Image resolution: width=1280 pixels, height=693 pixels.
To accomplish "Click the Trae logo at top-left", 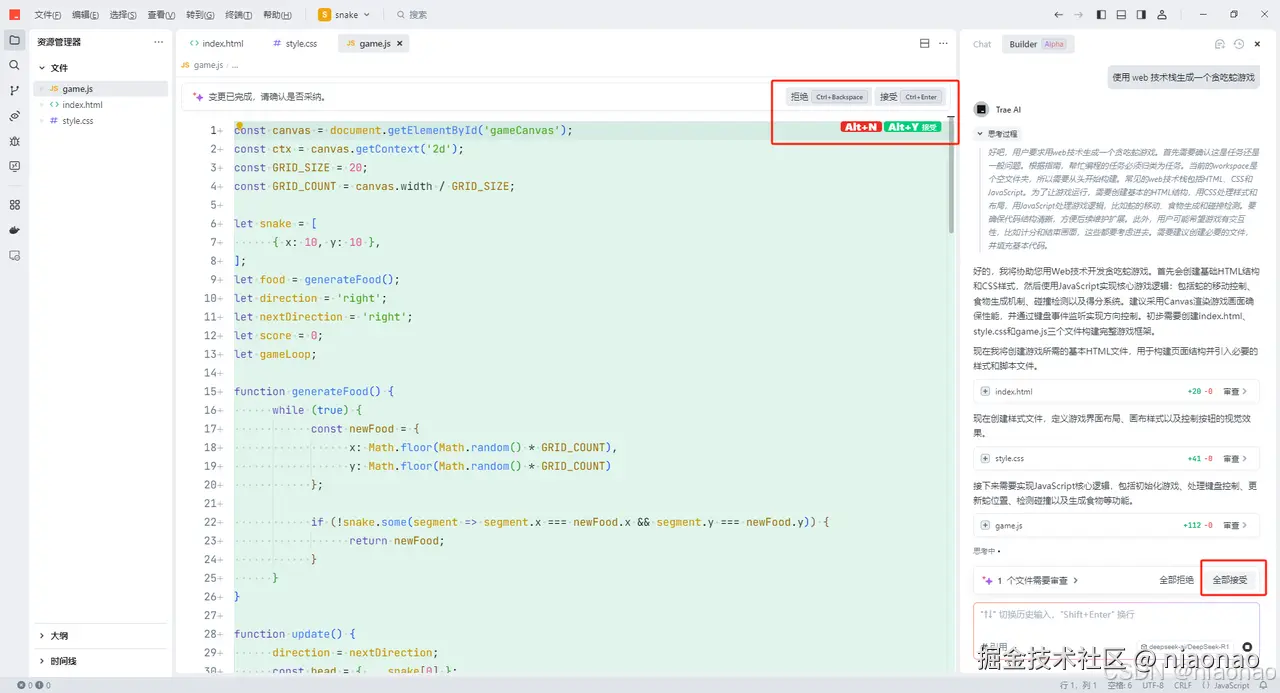I will coord(15,15).
